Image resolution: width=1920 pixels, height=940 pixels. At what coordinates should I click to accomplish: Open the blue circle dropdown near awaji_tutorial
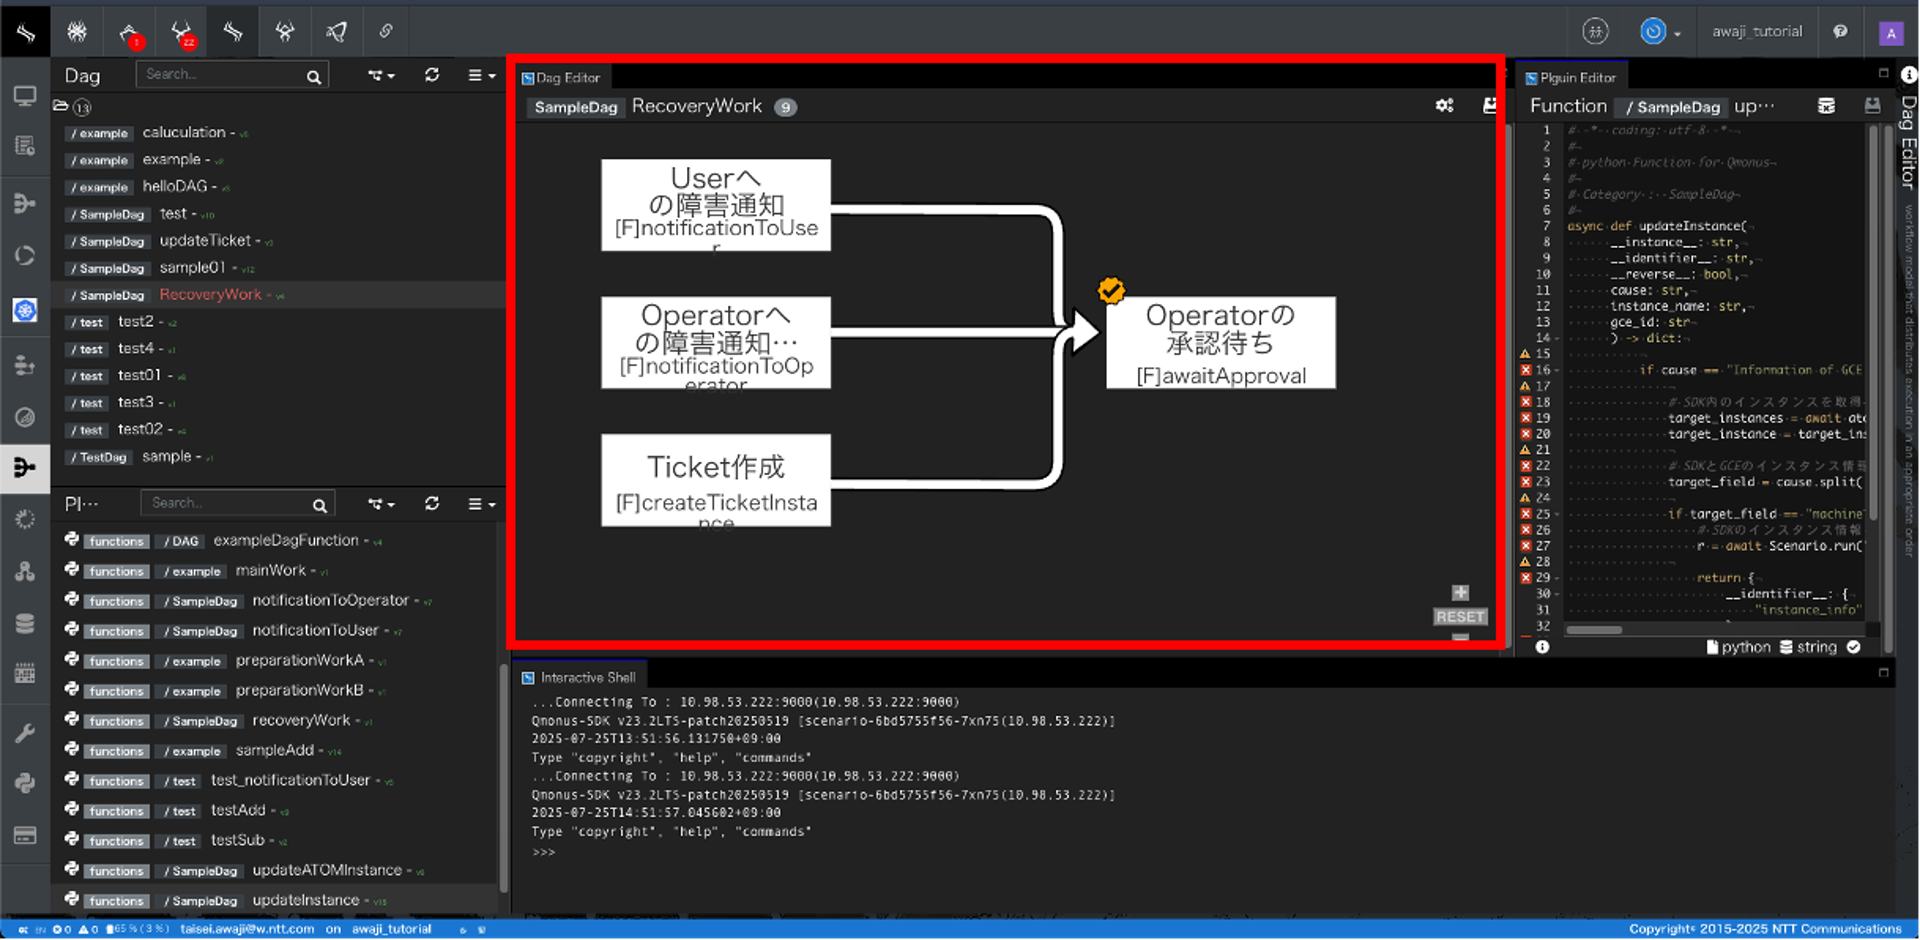click(x=1660, y=32)
